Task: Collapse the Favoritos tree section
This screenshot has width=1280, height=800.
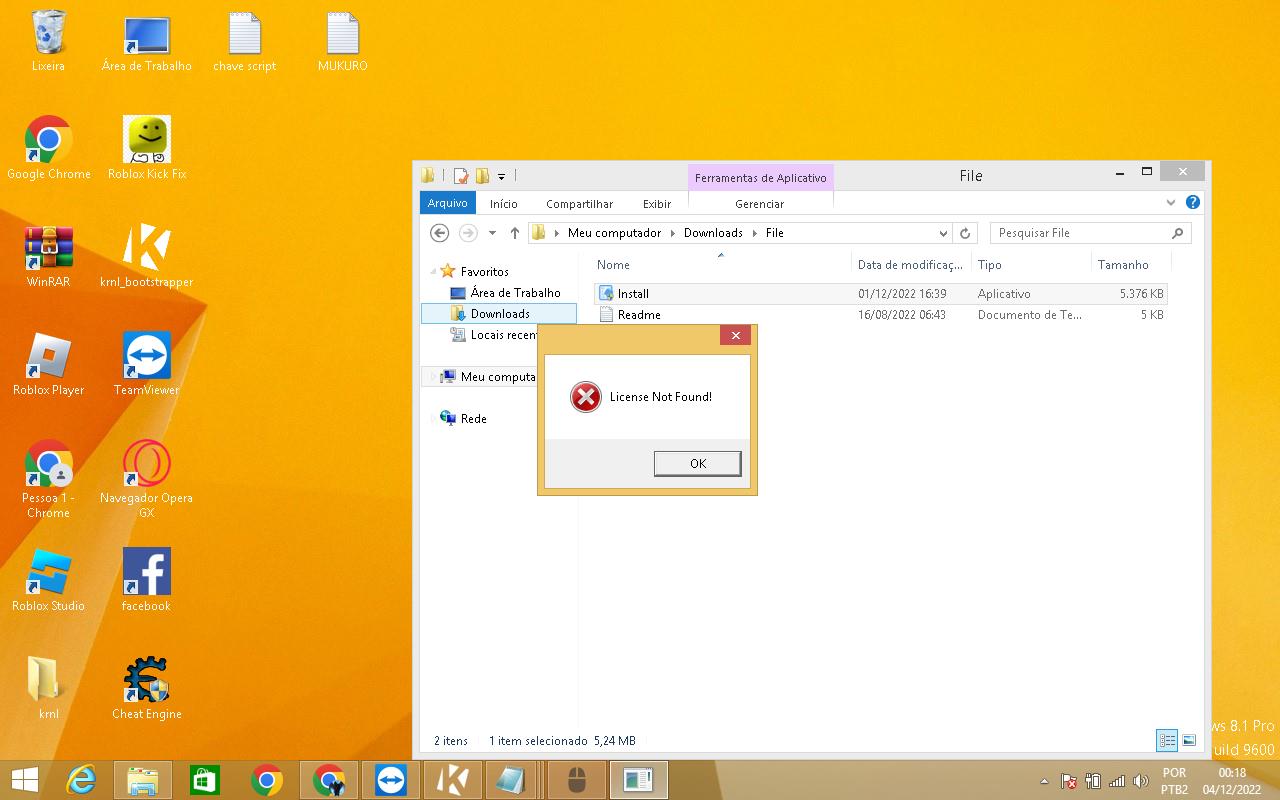Action: click(434, 272)
